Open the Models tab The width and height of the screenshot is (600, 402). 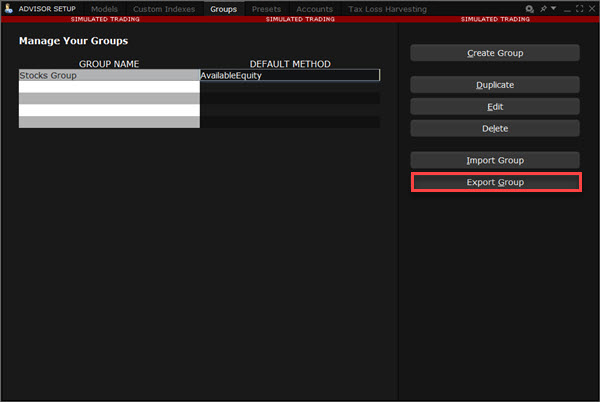tap(104, 9)
